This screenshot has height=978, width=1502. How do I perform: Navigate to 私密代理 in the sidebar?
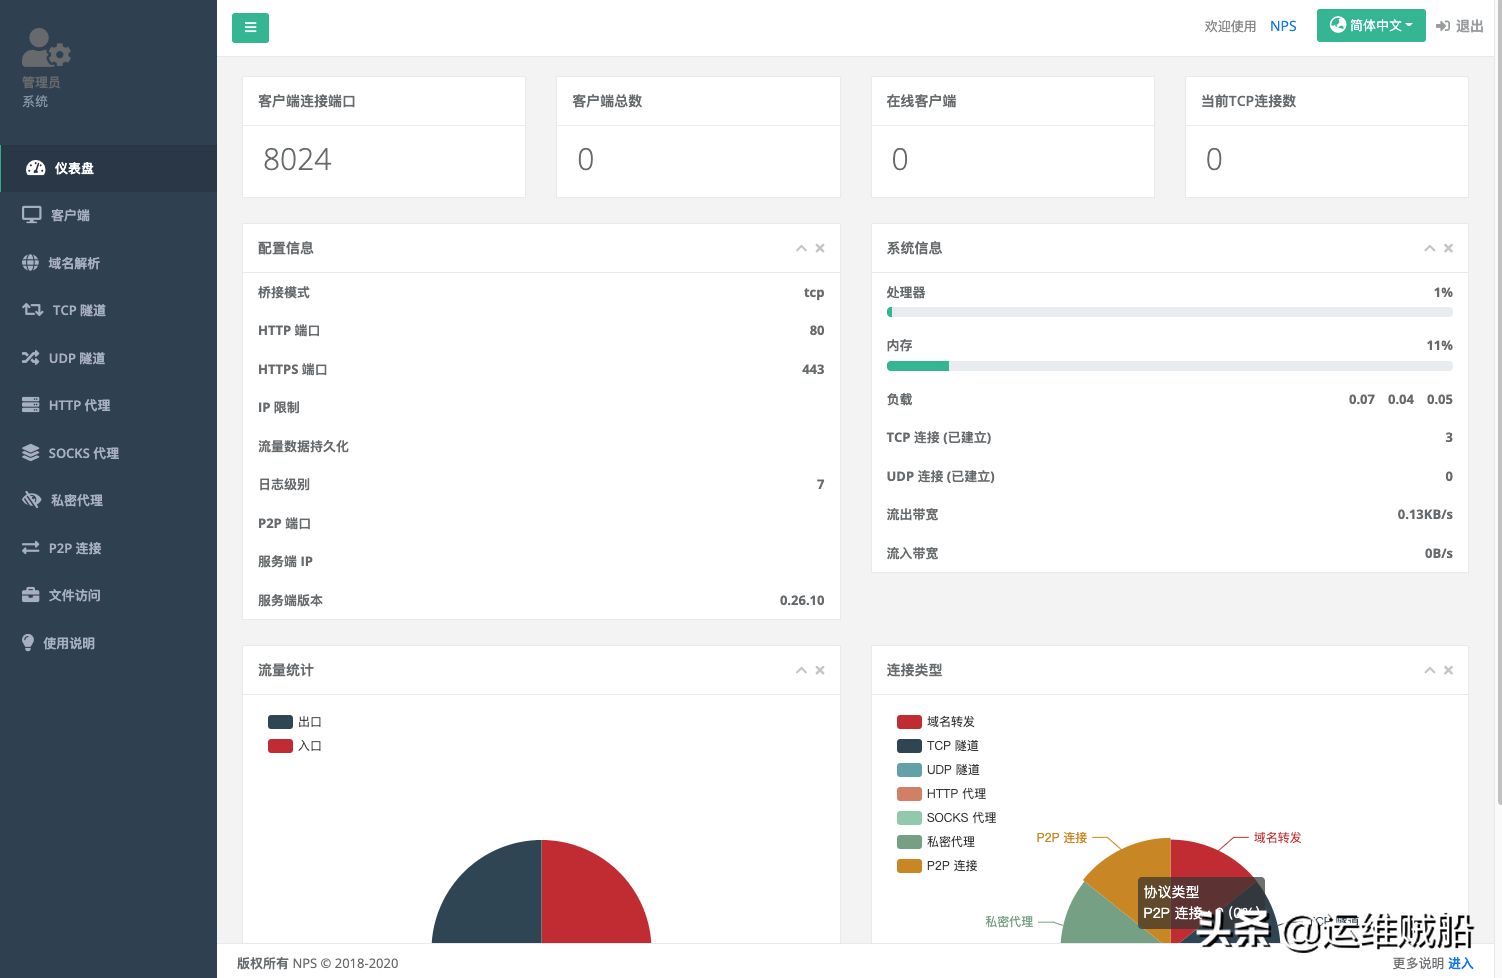click(108, 500)
